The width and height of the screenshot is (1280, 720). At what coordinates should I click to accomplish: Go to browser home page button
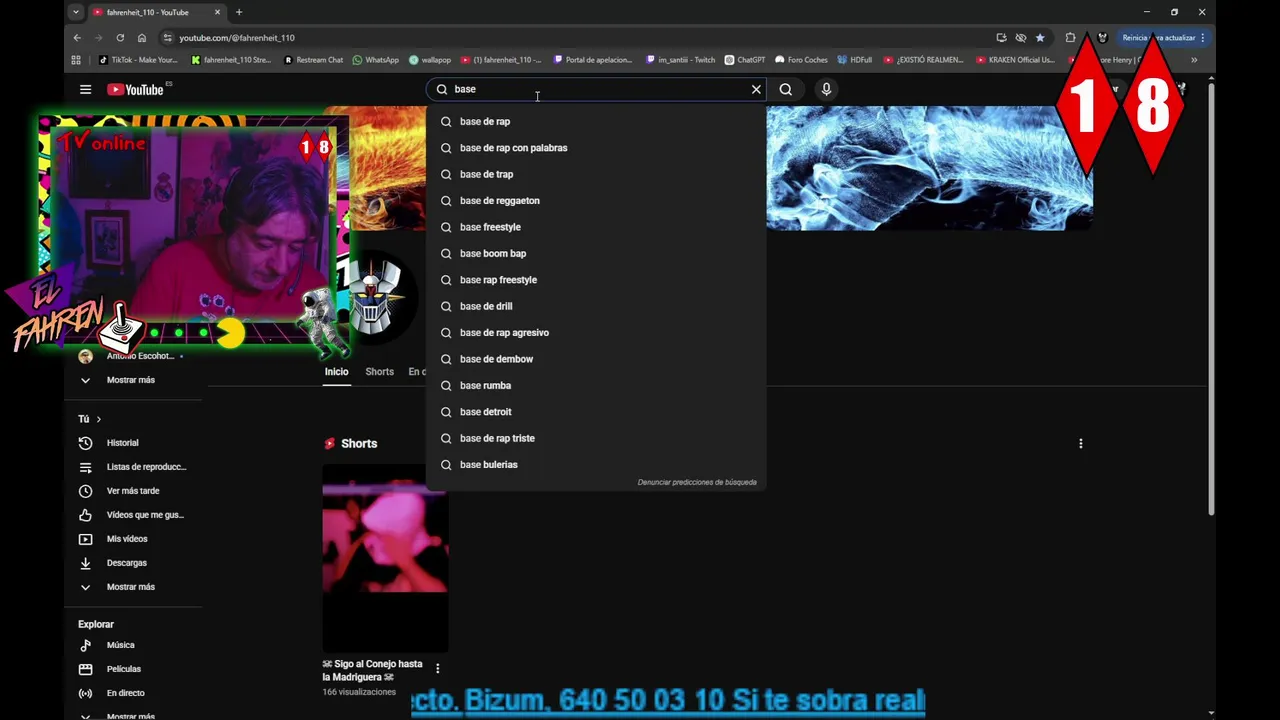(x=142, y=38)
